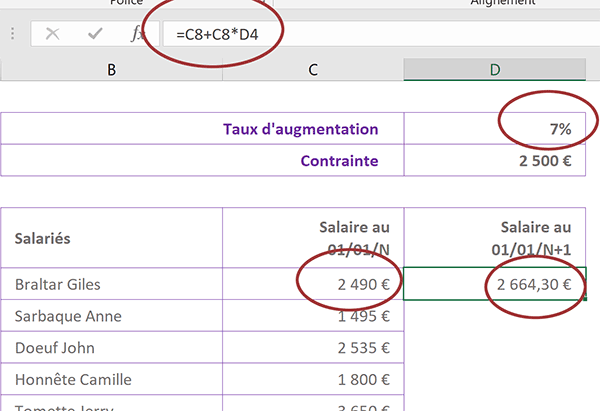600x411 pixels.
Task: Select the formula bar's three-dot handle
Action: 13,34
